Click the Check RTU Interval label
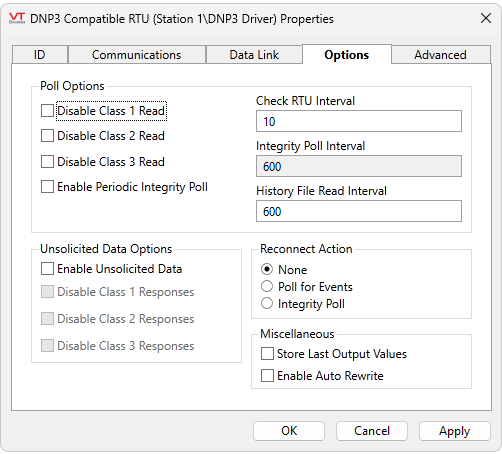 click(x=305, y=101)
